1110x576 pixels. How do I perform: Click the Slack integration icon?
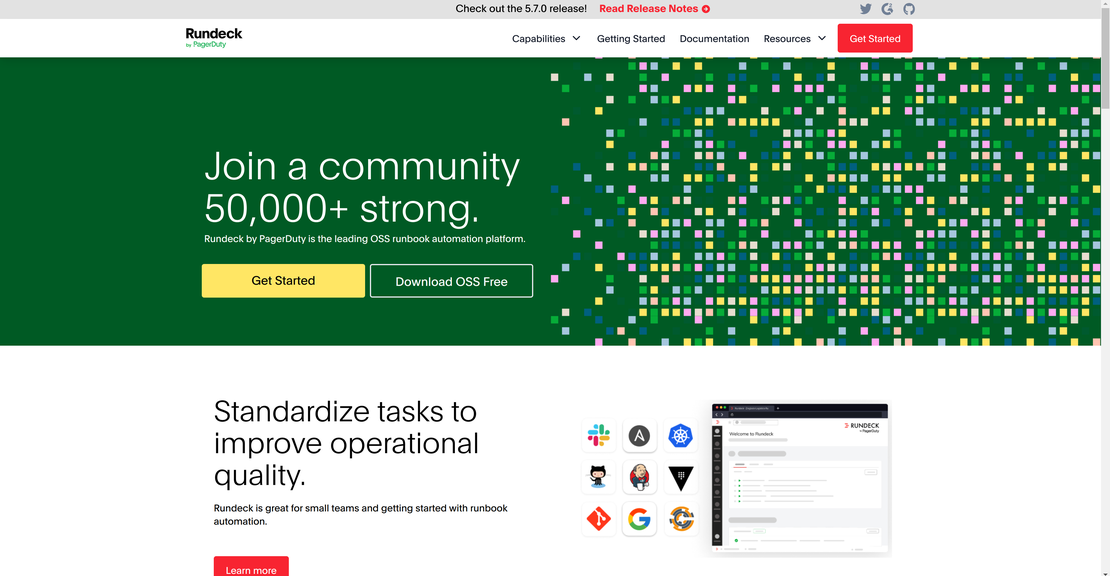click(599, 435)
